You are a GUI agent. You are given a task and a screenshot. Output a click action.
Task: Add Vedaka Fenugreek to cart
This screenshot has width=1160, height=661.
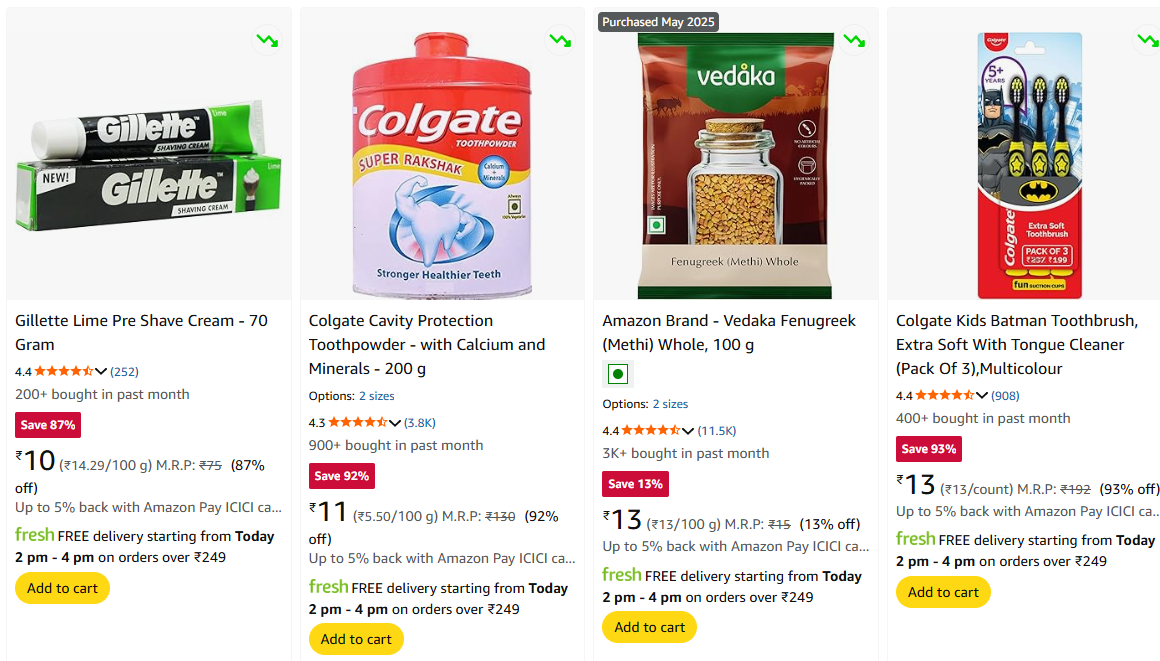tap(650, 627)
